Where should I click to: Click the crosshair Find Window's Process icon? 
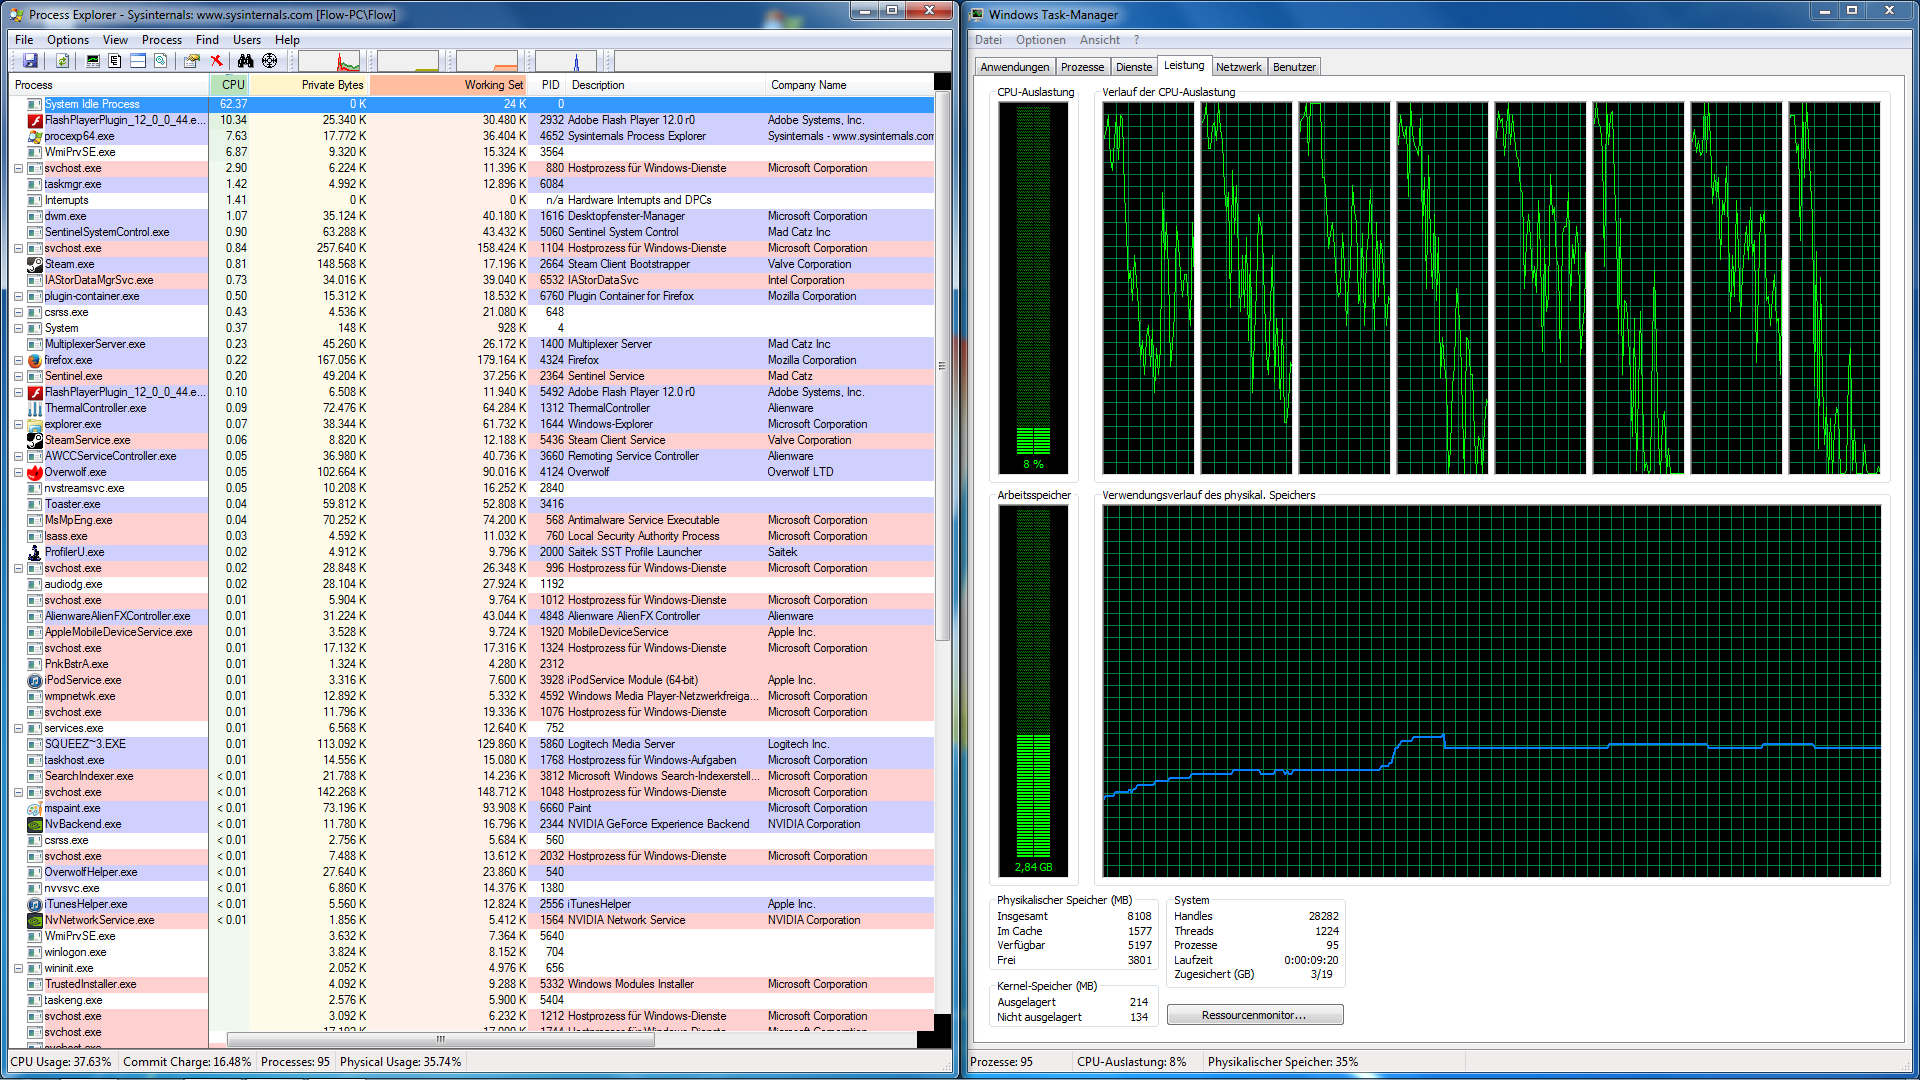tap(270, 61)
